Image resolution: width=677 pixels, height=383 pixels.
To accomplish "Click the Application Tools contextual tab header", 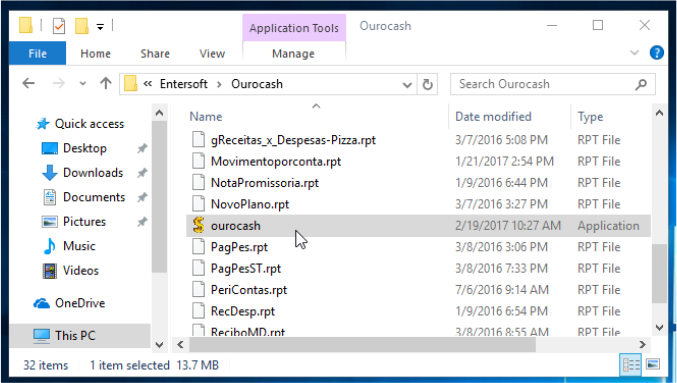I will click(294, 28).
